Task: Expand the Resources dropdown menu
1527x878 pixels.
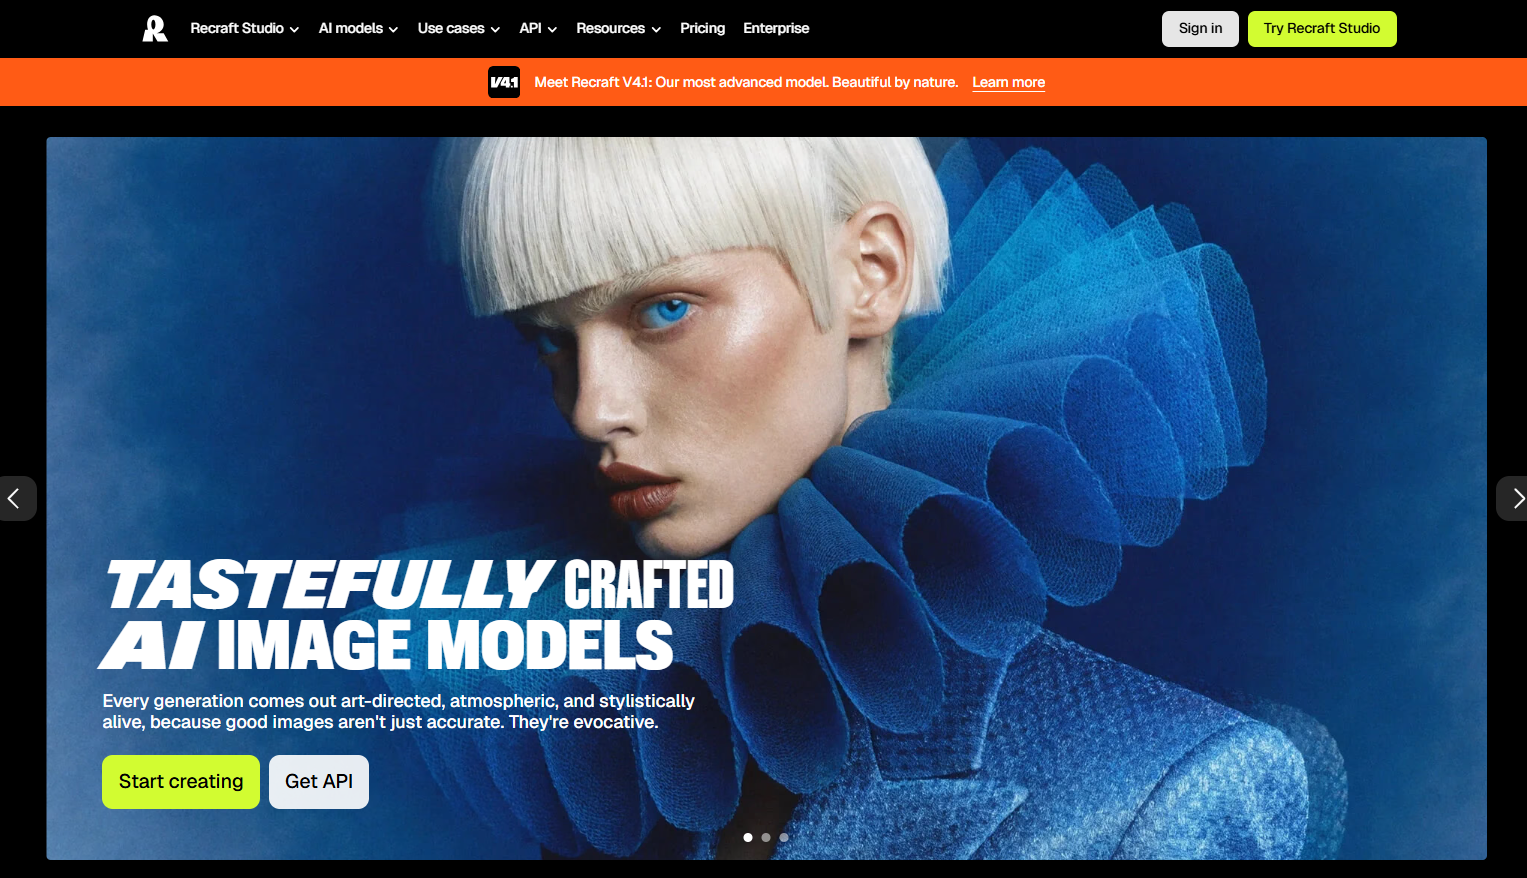Action: pos(619,28)
